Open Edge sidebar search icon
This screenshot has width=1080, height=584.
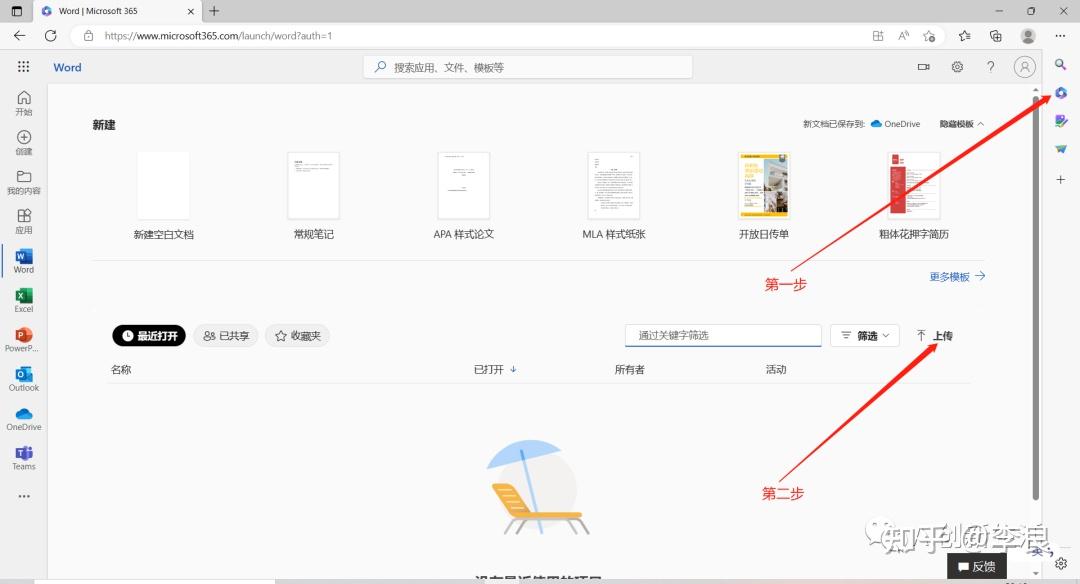coord(1061,64)
